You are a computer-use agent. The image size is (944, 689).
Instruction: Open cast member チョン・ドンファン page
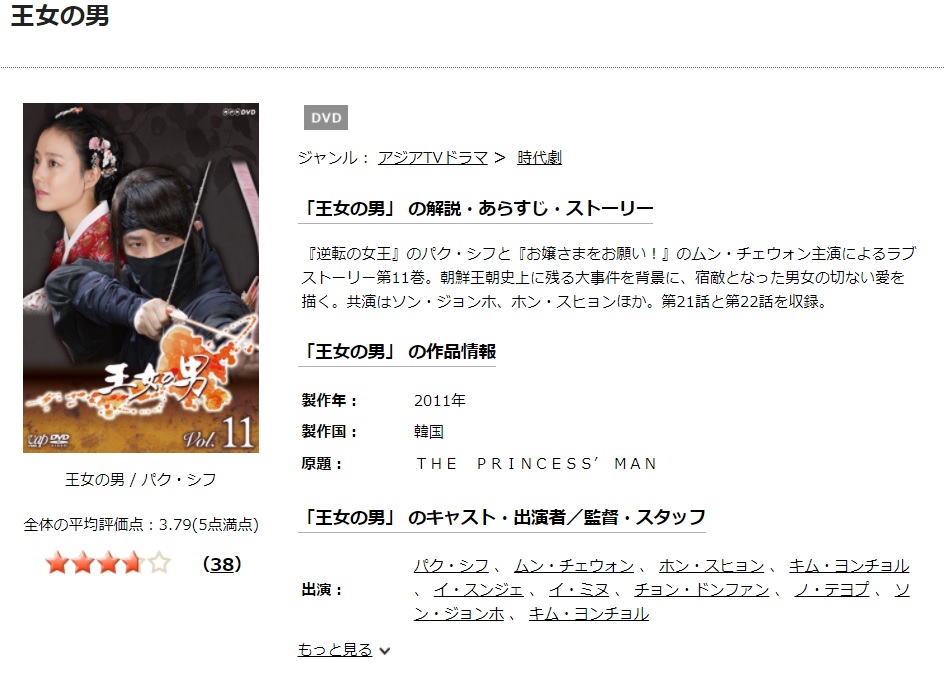click(x=701, y=590)
